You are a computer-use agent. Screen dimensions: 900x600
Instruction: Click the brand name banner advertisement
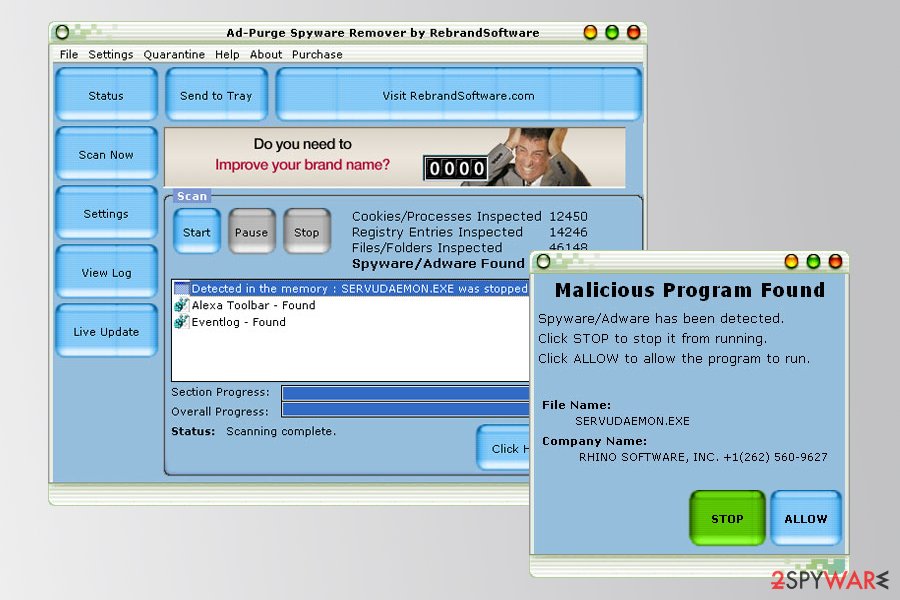coord(395,157)
